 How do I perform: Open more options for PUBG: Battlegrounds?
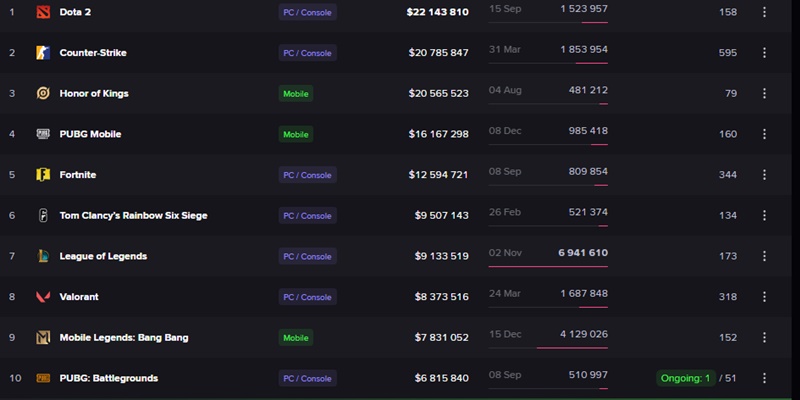(x=765, y=378)
